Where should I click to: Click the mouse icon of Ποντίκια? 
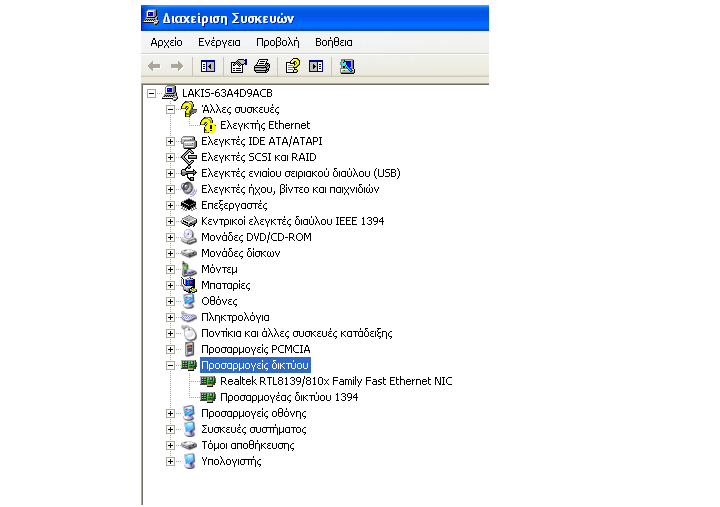tap(189, 333)
